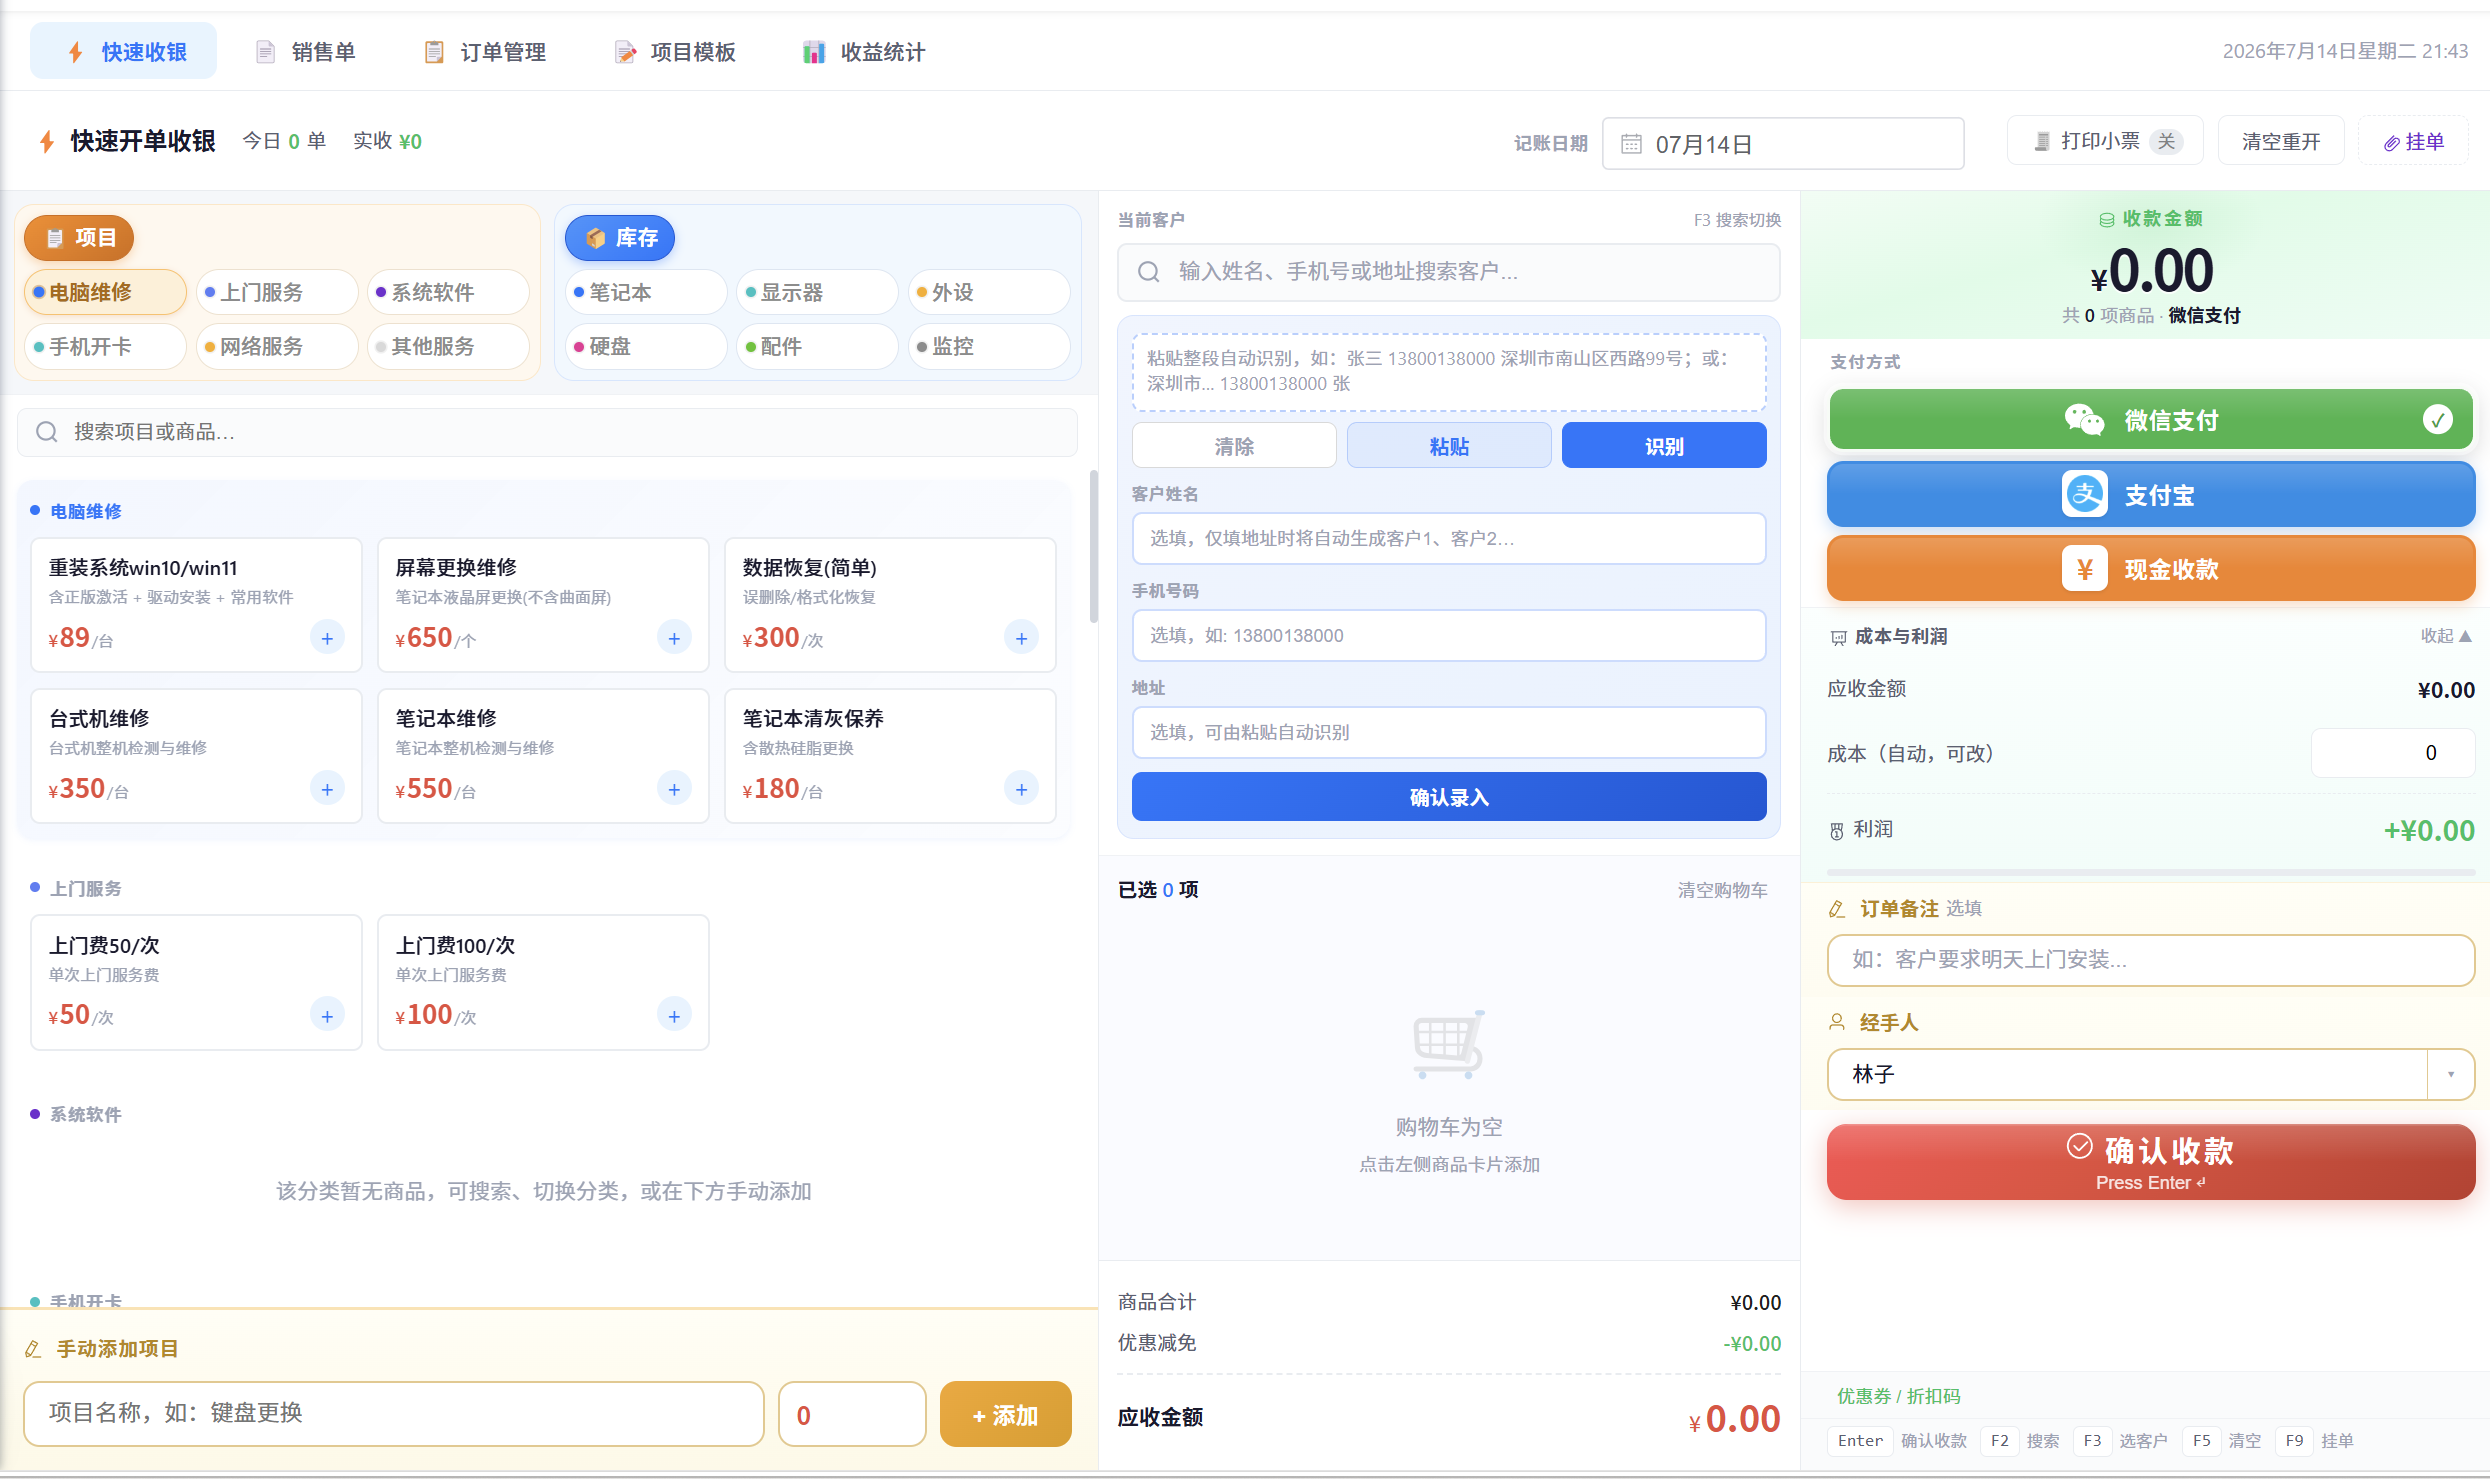This screenshot has width=2490, height=1479.
Task: Filter by 监控 inventory chip
Action: [x=989, y=346]
